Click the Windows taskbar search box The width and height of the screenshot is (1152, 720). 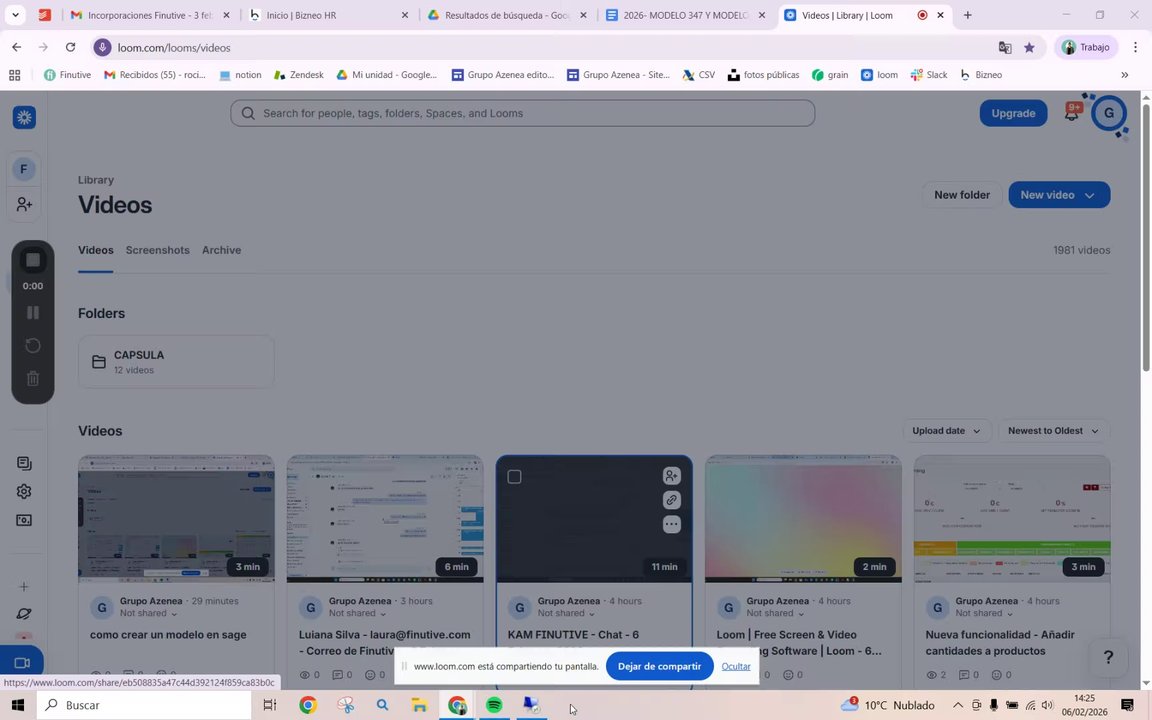(144, 705)
